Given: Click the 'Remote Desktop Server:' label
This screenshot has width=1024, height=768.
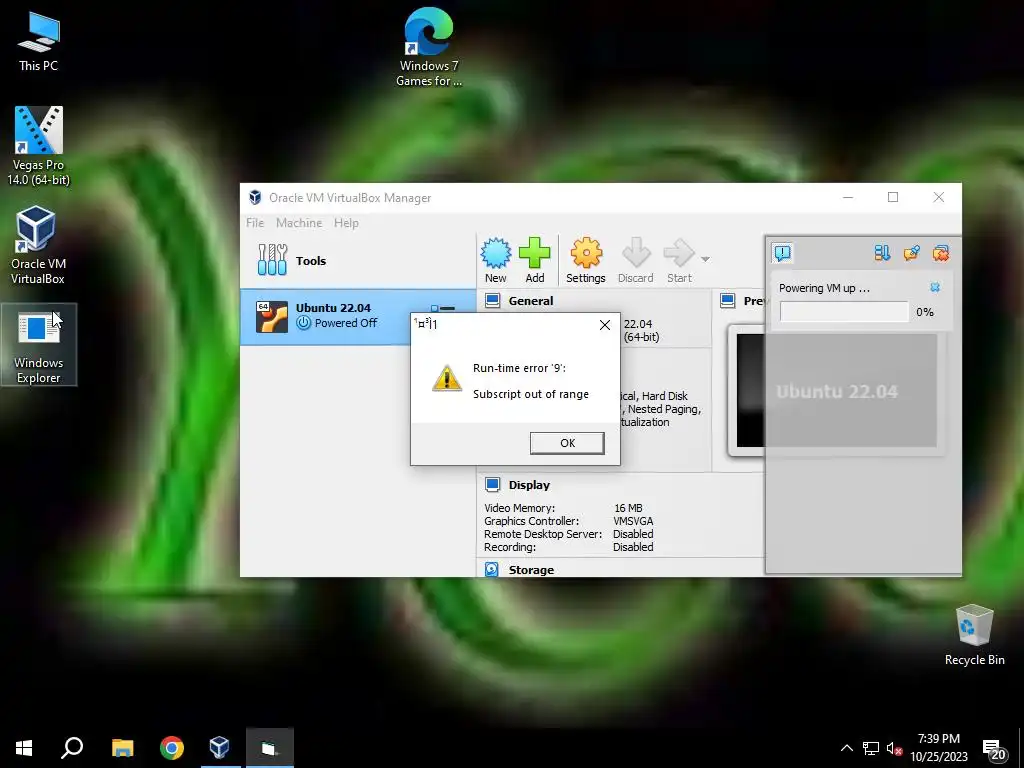Looking at the screenshot, I should click(543, 534).
